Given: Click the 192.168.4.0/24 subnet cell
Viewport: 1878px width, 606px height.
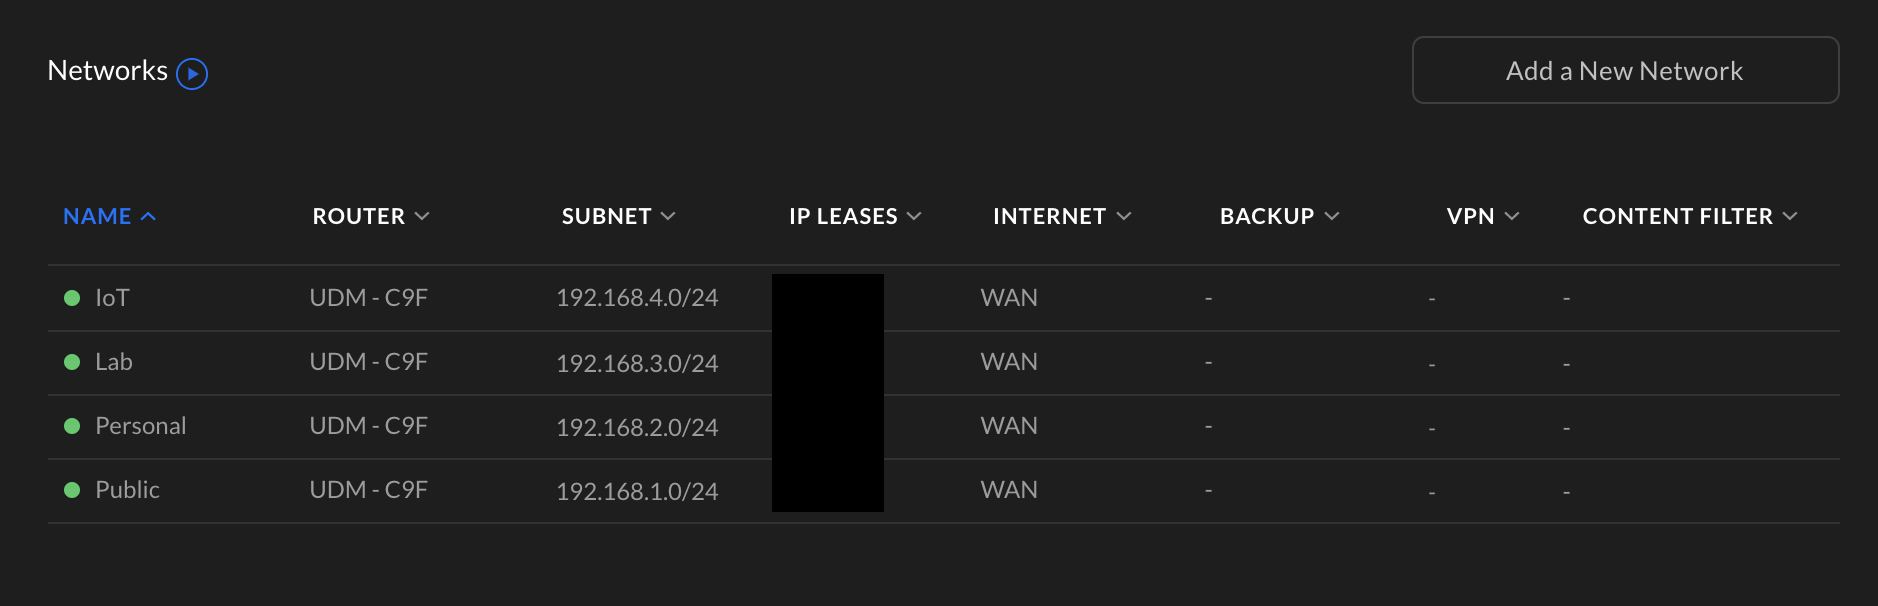Looking at the screenshot, I should click(x=637, y=298).
